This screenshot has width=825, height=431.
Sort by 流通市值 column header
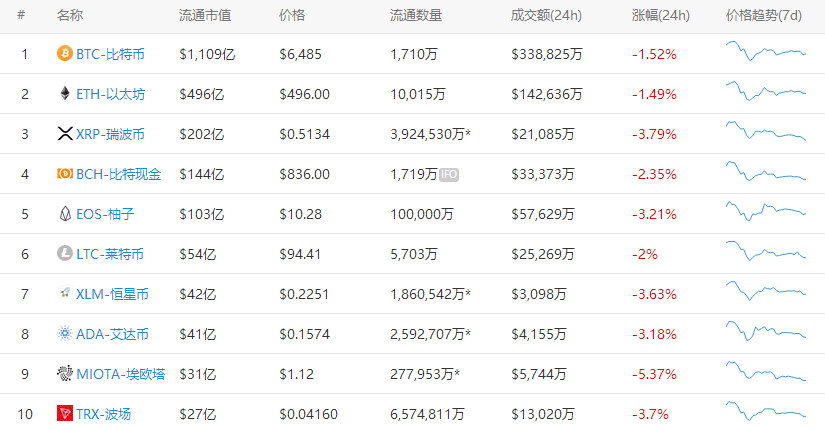tap(205, 15)
